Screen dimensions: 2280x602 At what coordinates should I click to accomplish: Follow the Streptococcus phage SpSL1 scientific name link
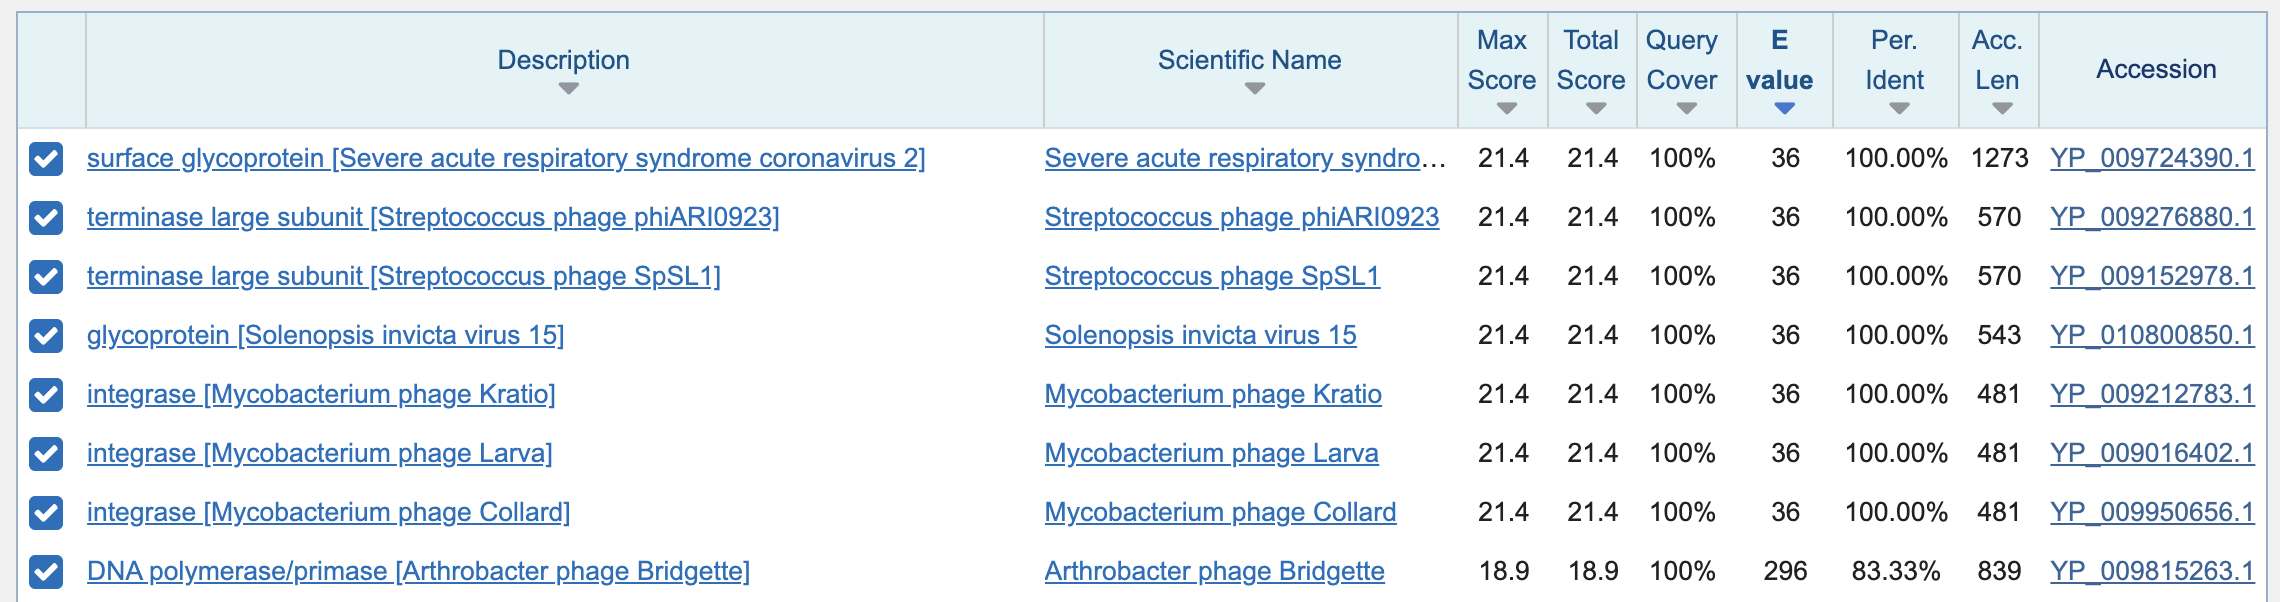pos(1212,276)
